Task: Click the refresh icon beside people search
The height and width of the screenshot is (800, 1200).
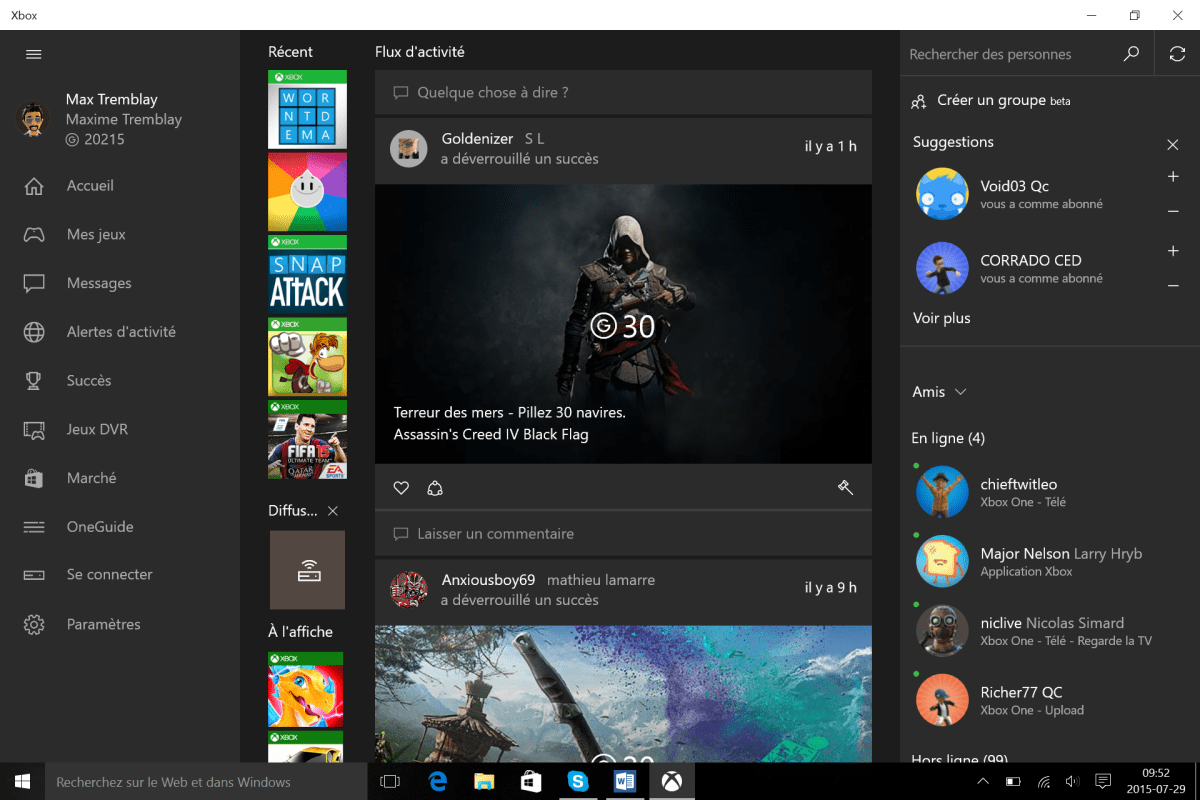Action: coord(1177,54)
